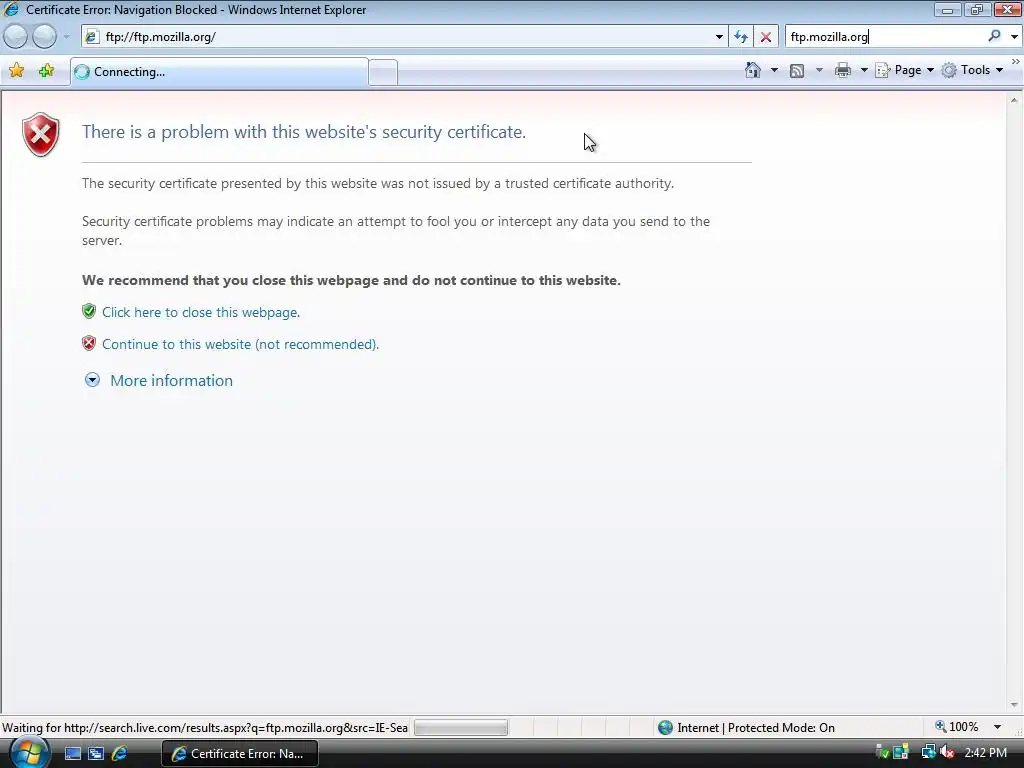Viewport: 1024px width, 768px height.
Task: Click the network tray icon
Action: 928,753
